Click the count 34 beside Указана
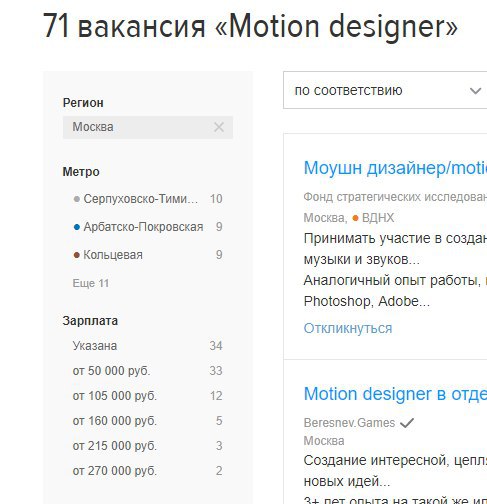The width and height of the screenshot is (487, 504). (x=216, y=346)
